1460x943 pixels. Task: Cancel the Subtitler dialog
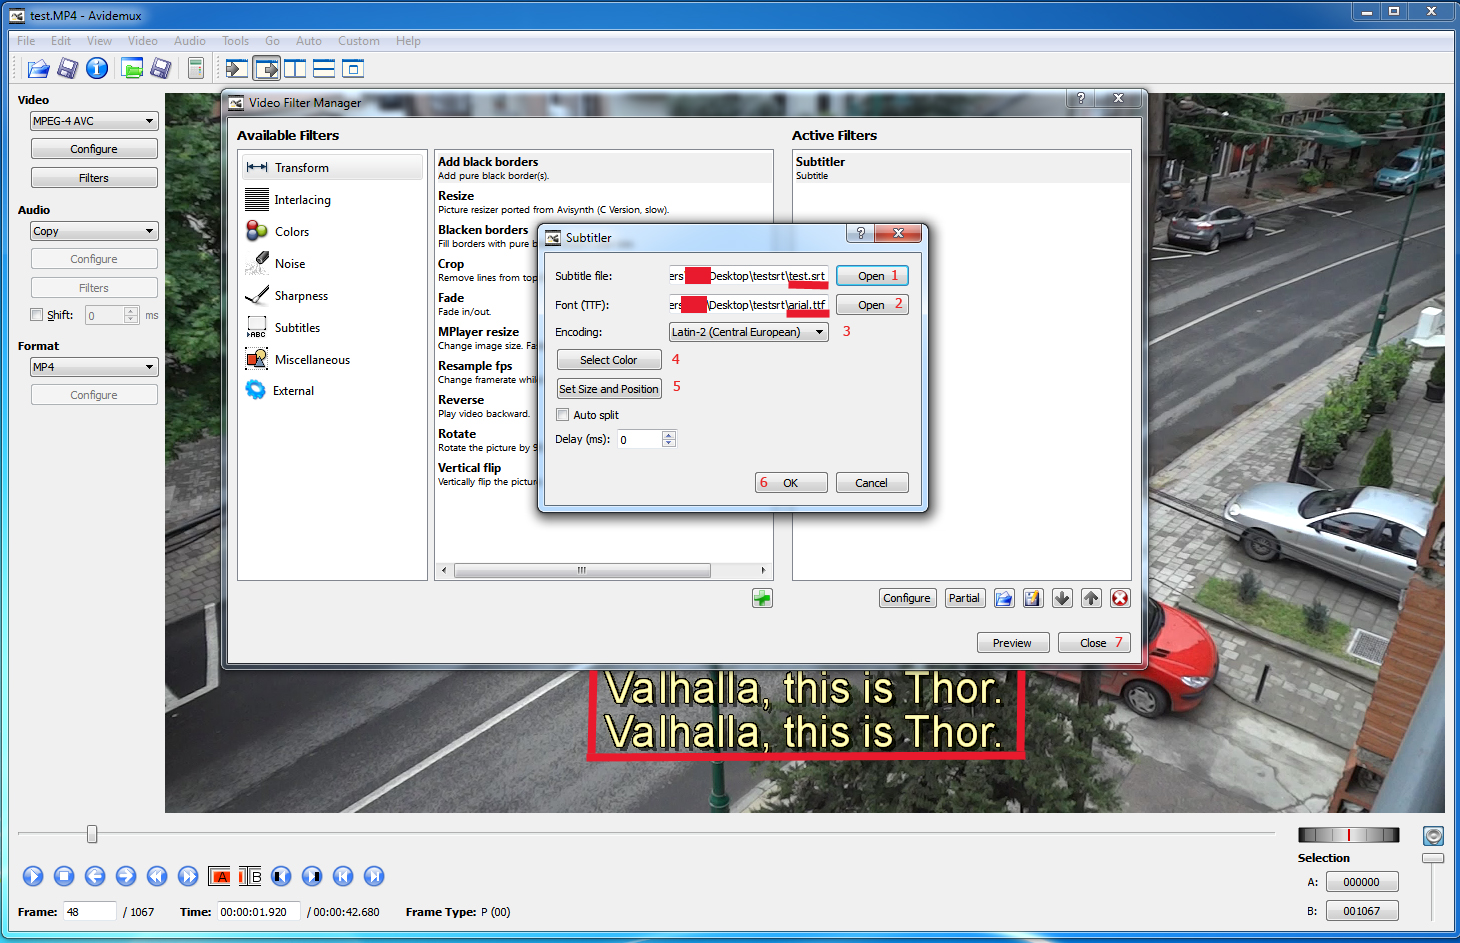tap(872, 483)
